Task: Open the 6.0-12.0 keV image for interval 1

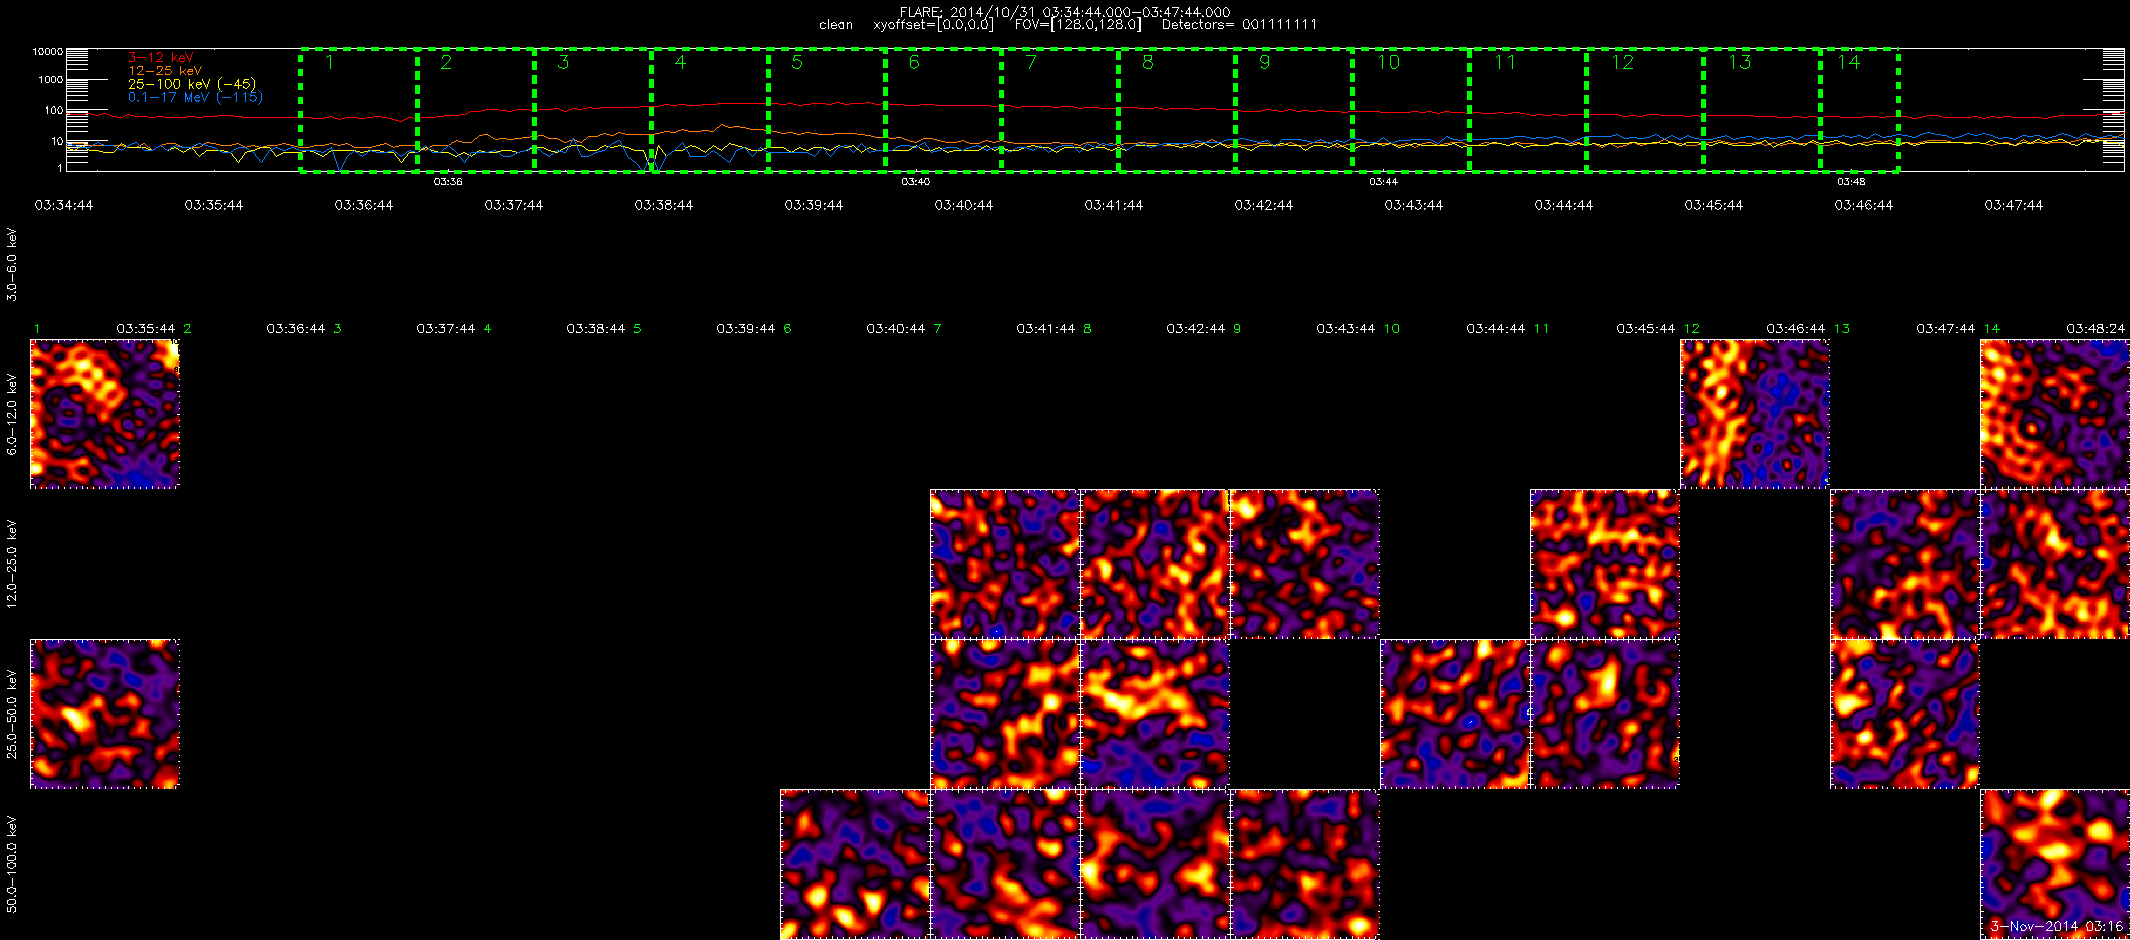Action: point(105,414)
